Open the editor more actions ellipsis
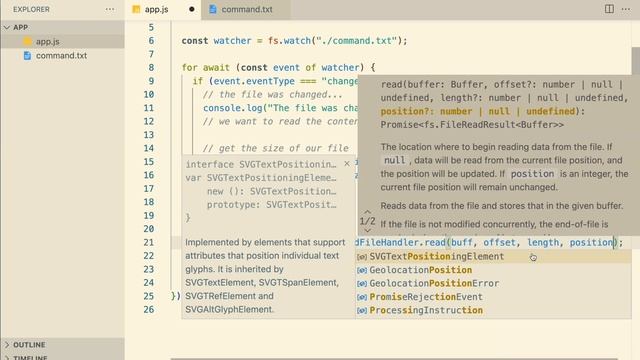Viewport: 640px width, 360px height. pyautogui.click(x=626, y=9)
